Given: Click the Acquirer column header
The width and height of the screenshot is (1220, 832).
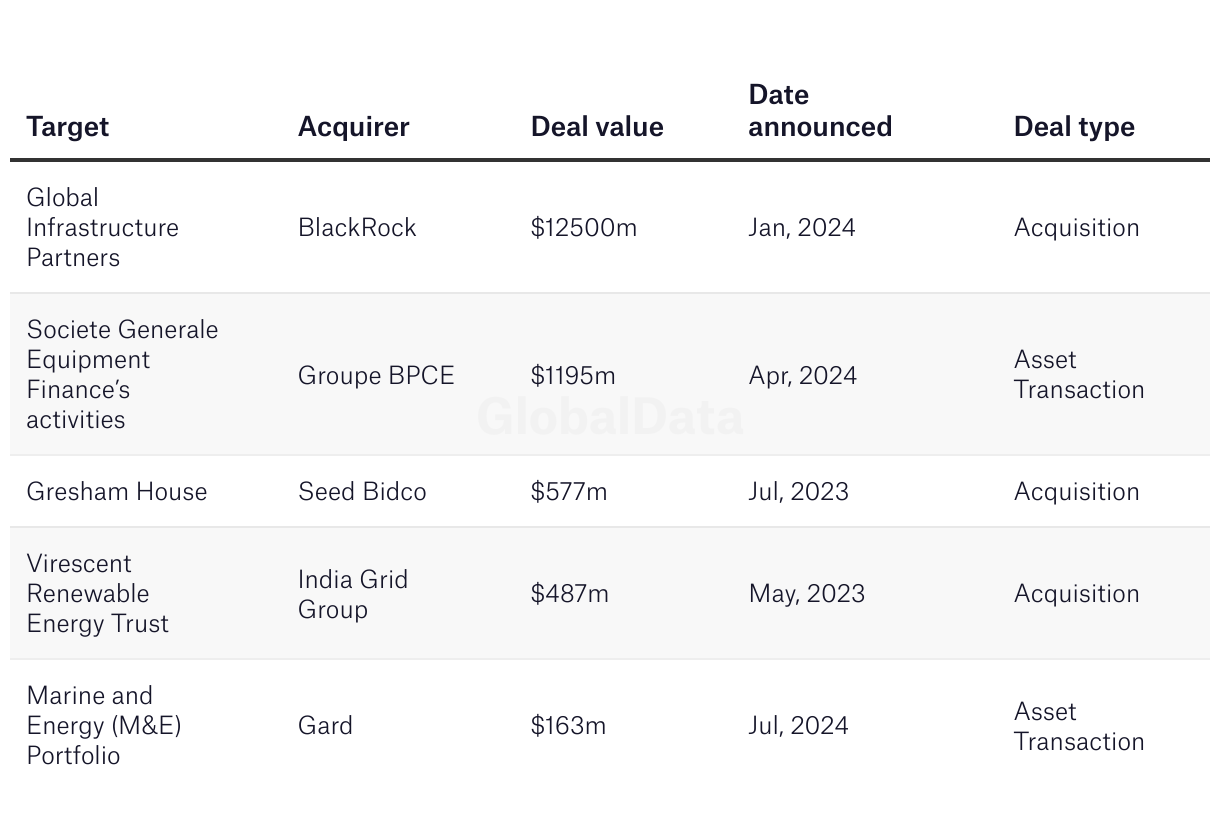Looking at the screenshot, I should (353, 127).
